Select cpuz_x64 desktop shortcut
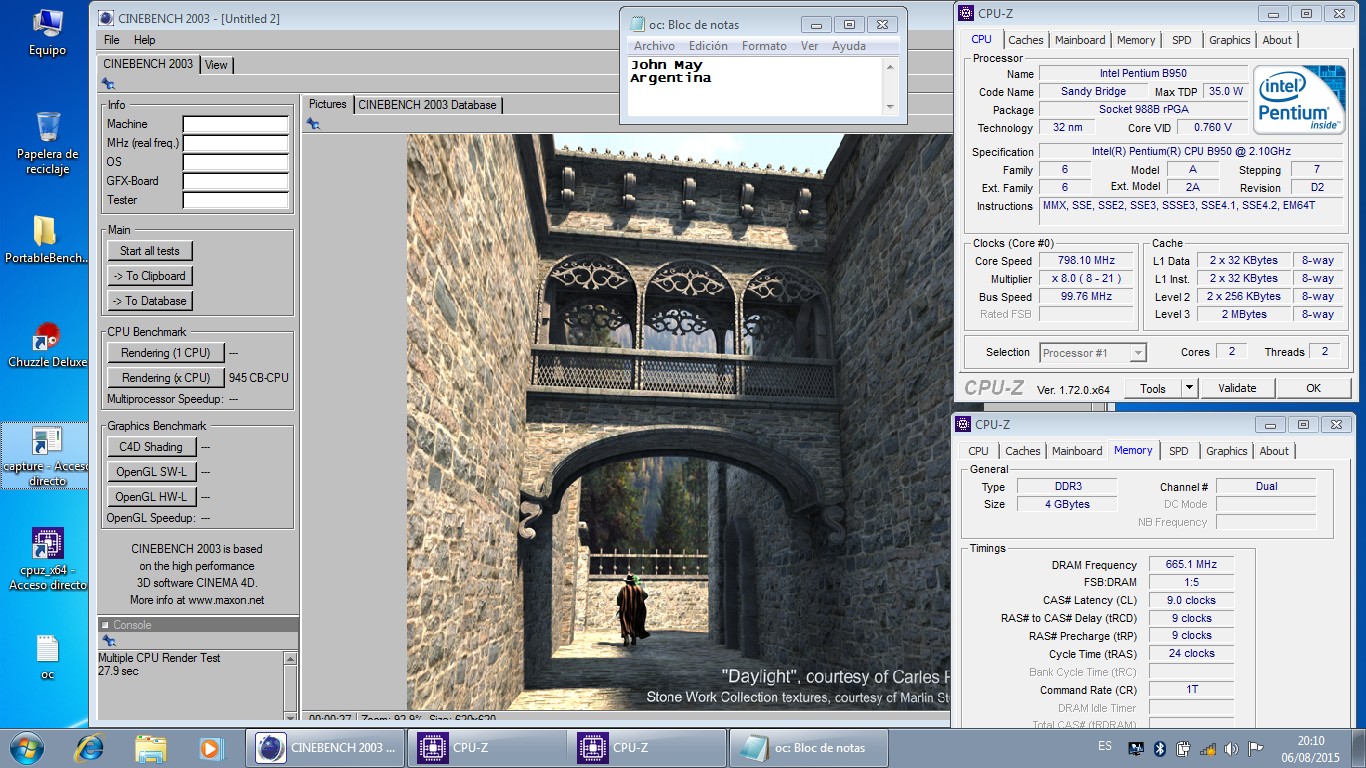Viewport: 1366px width, 768px height. pyautogui.click(x=47, y=560)
